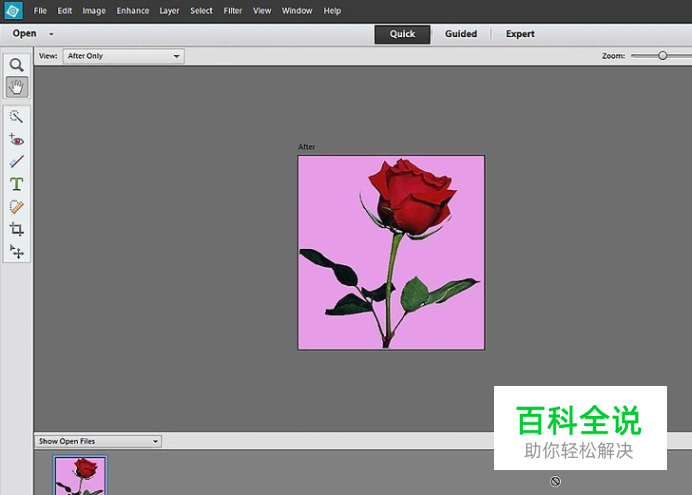The image size is (692, 495).
Task: Click the Photoshop Elements app logo
Action: tap(12, 11)
